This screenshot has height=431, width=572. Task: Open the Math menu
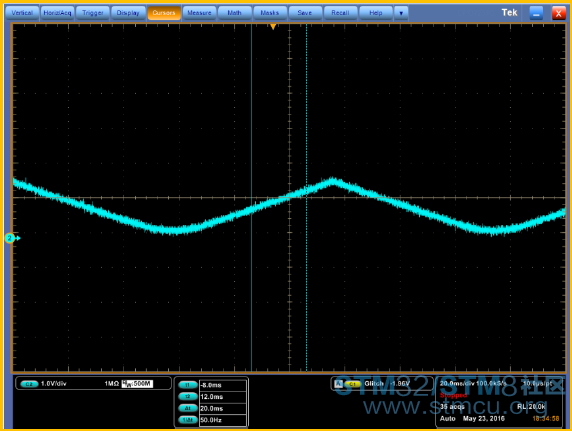pos(235,13)
